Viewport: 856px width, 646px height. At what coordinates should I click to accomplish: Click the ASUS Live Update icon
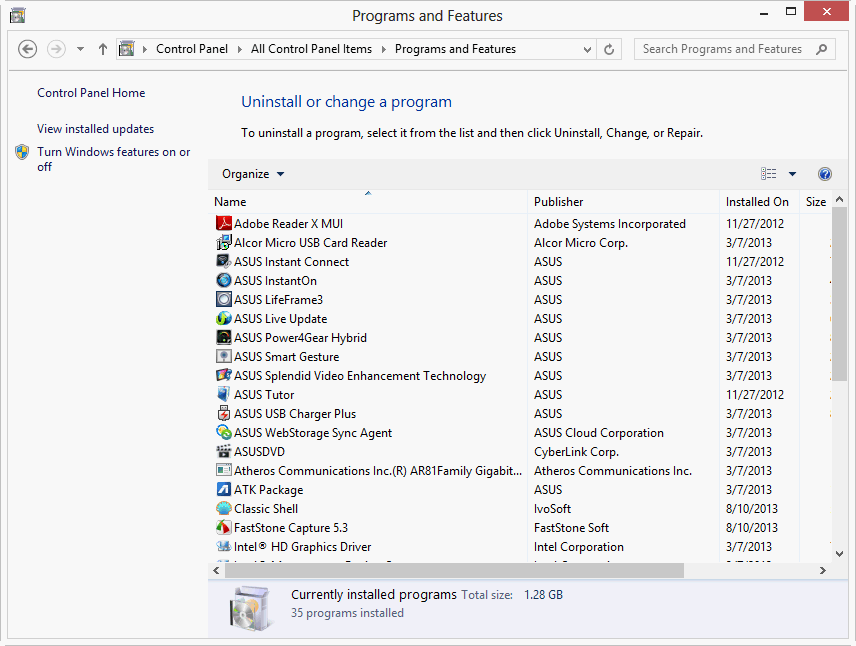pyautogui.click(x=224, y=318)
